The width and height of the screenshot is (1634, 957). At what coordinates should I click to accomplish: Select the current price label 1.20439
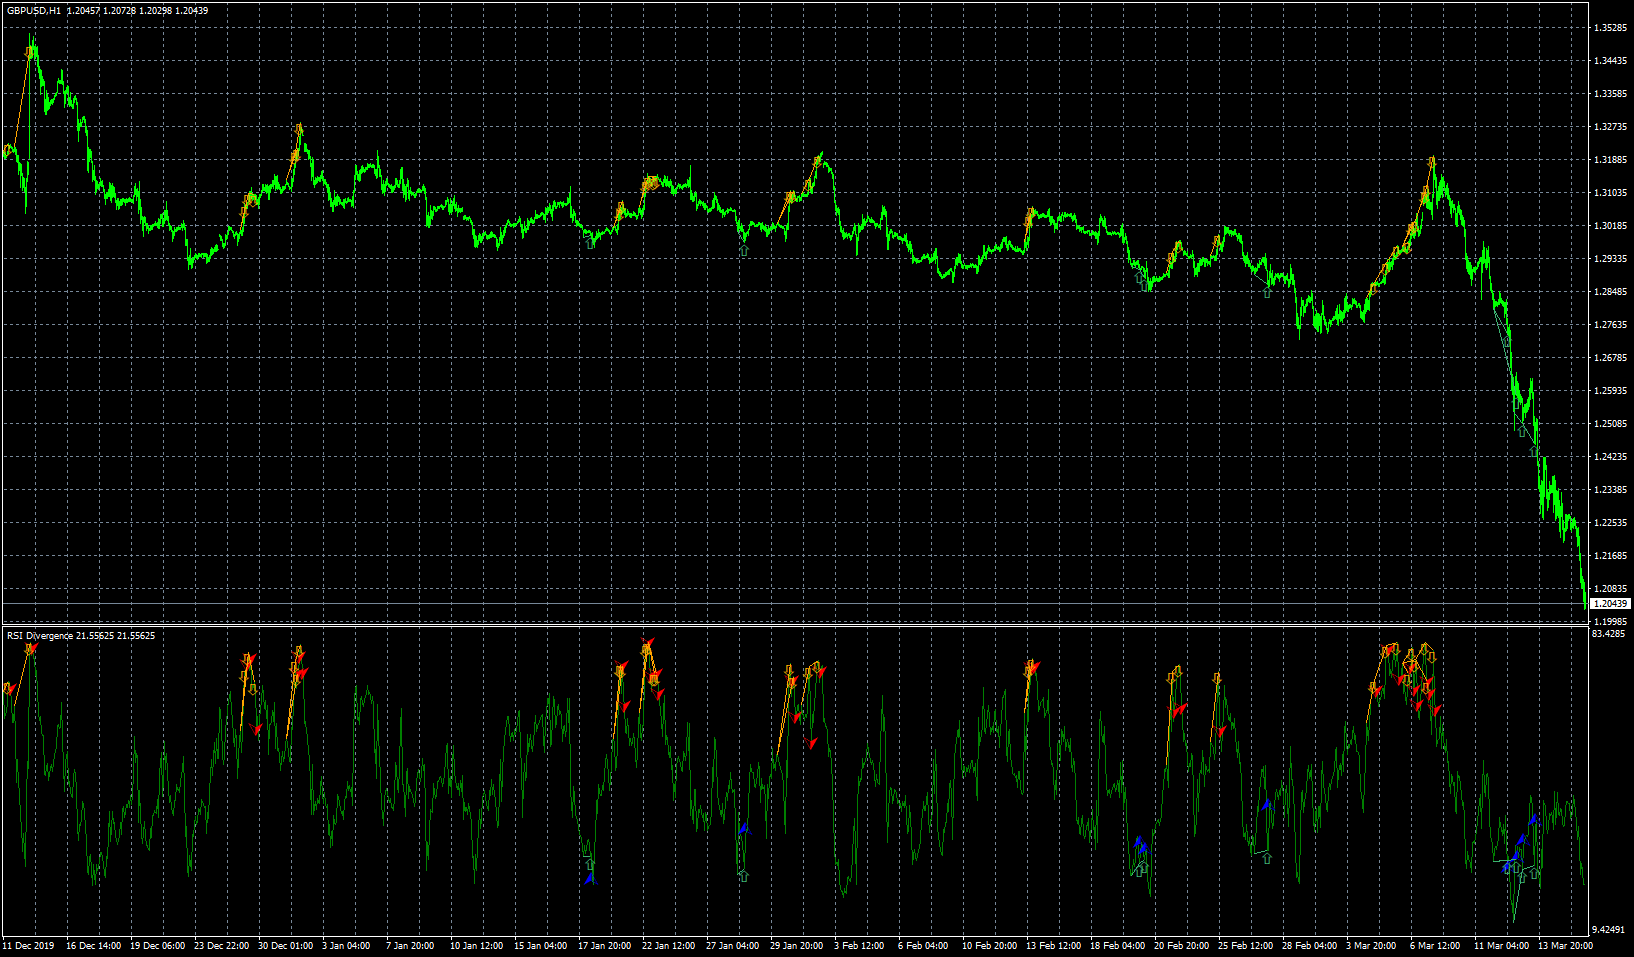pyautogui.click(x=1610, y=603)
